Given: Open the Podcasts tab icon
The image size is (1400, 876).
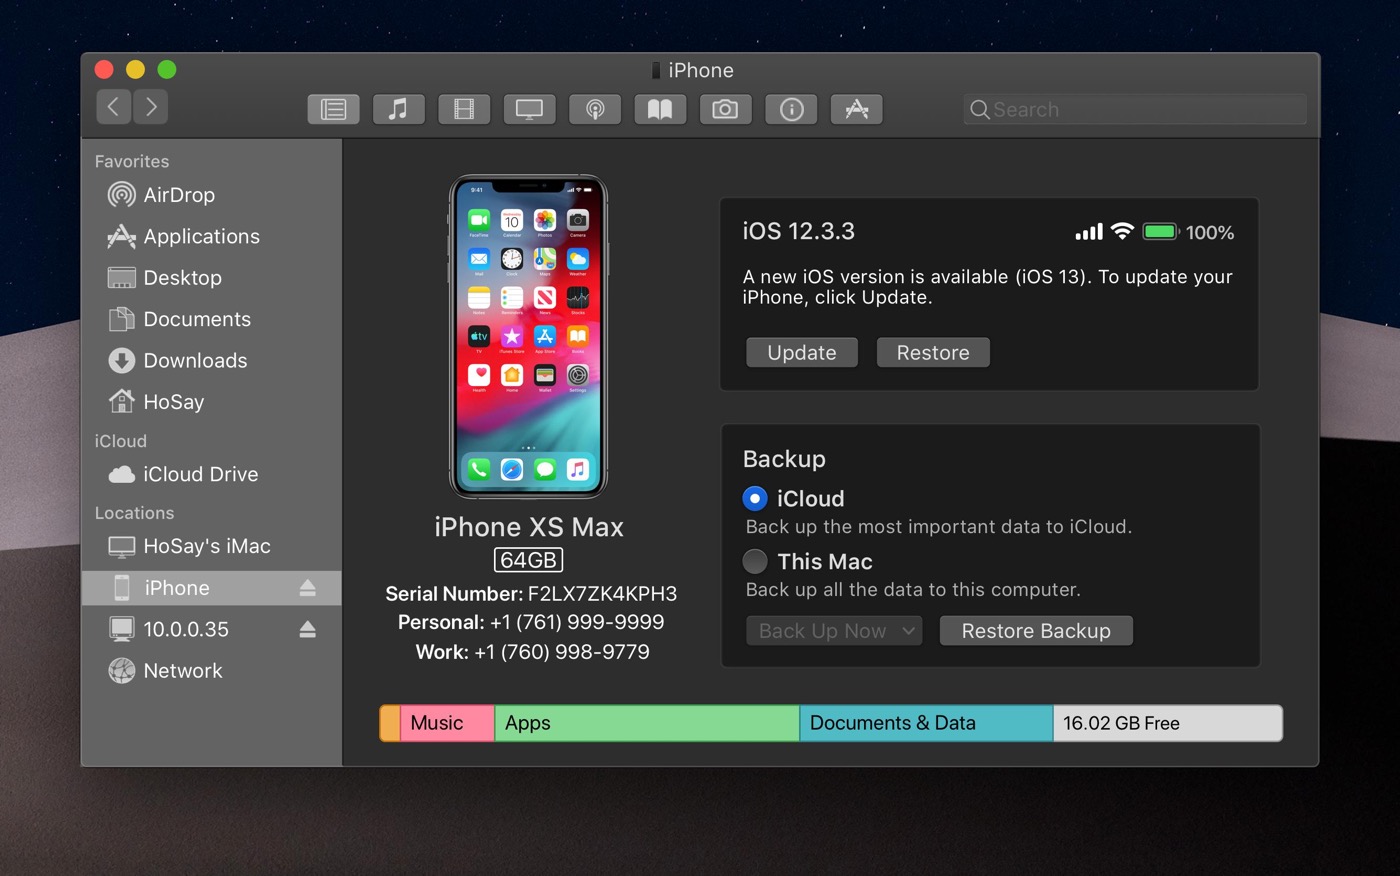Looking at the screenshot, I should pyautogui.click(x=595, y=109).
